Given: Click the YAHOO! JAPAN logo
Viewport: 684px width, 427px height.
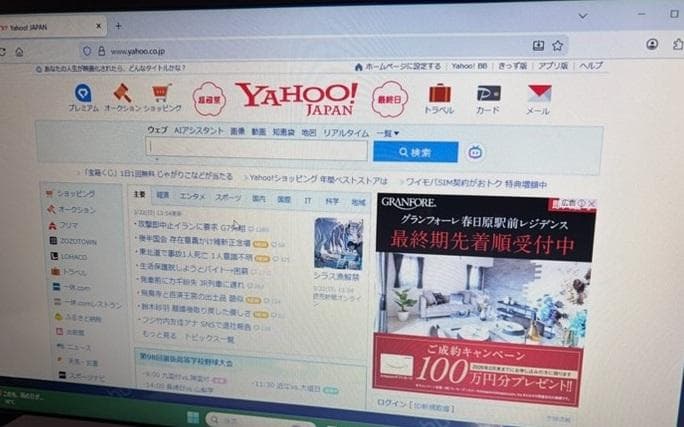Looking at the screenshot, I should click(298, 99).
